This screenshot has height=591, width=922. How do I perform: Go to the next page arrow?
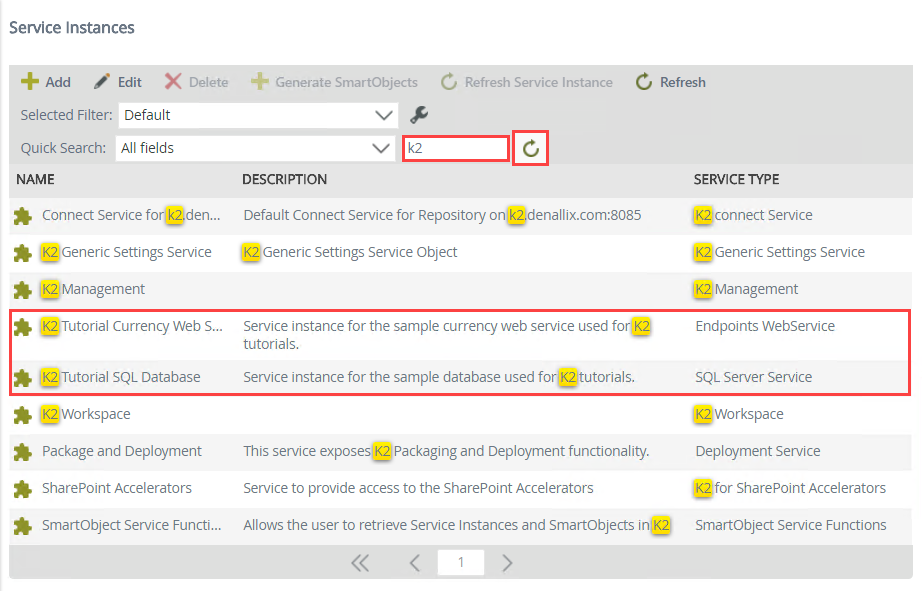pyautogui.click(x=507, y=563)
